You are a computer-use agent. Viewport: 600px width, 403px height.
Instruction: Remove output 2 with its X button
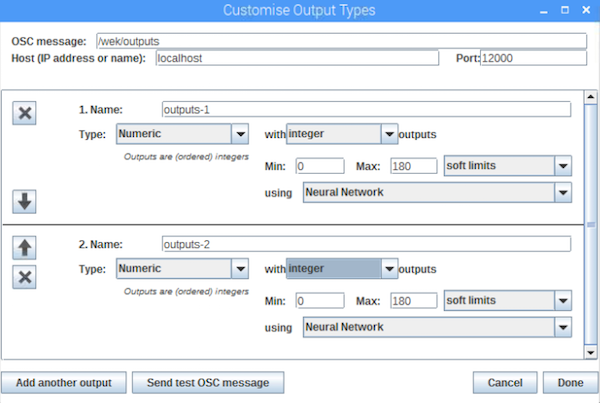24,277
